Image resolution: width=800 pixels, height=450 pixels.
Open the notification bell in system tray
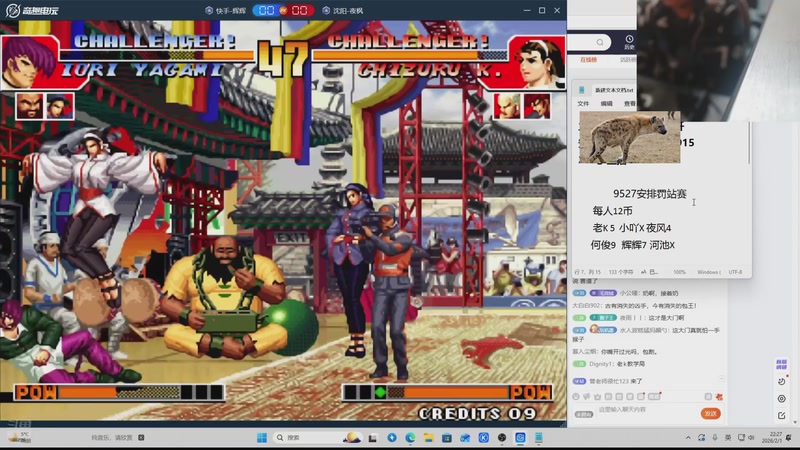789,438
